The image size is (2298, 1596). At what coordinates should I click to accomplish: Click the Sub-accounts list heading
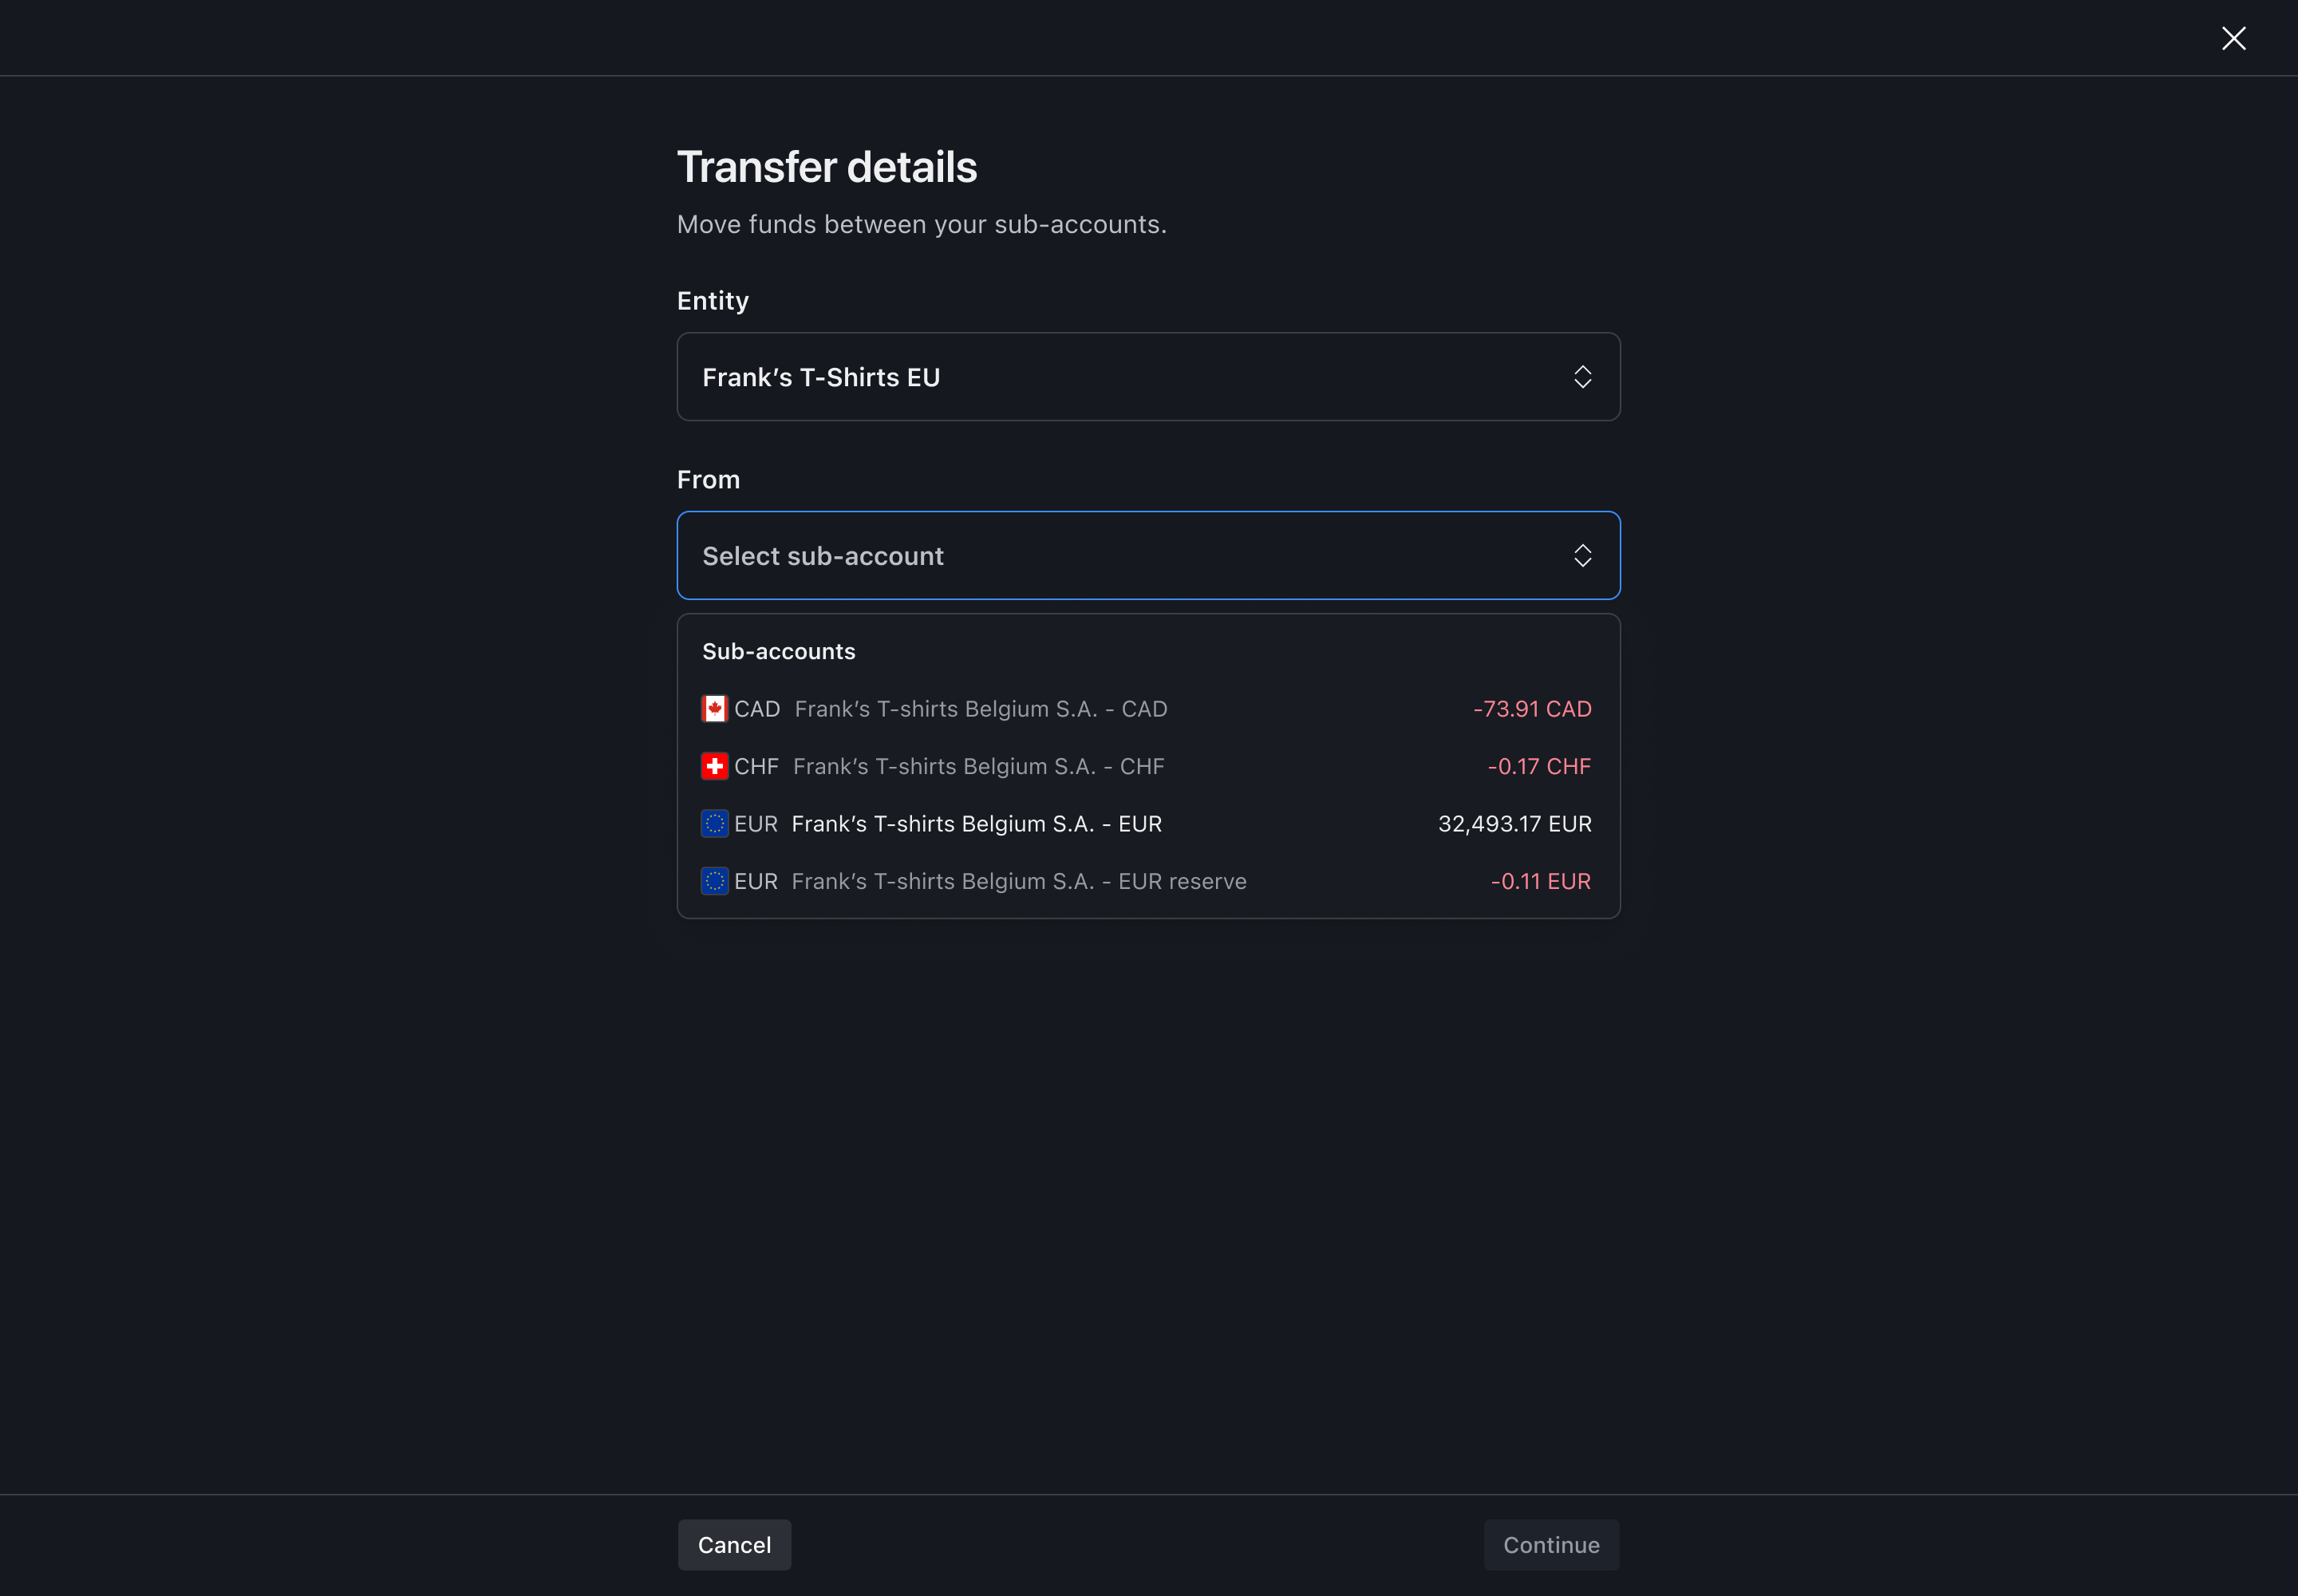click(x=778, y=652)
